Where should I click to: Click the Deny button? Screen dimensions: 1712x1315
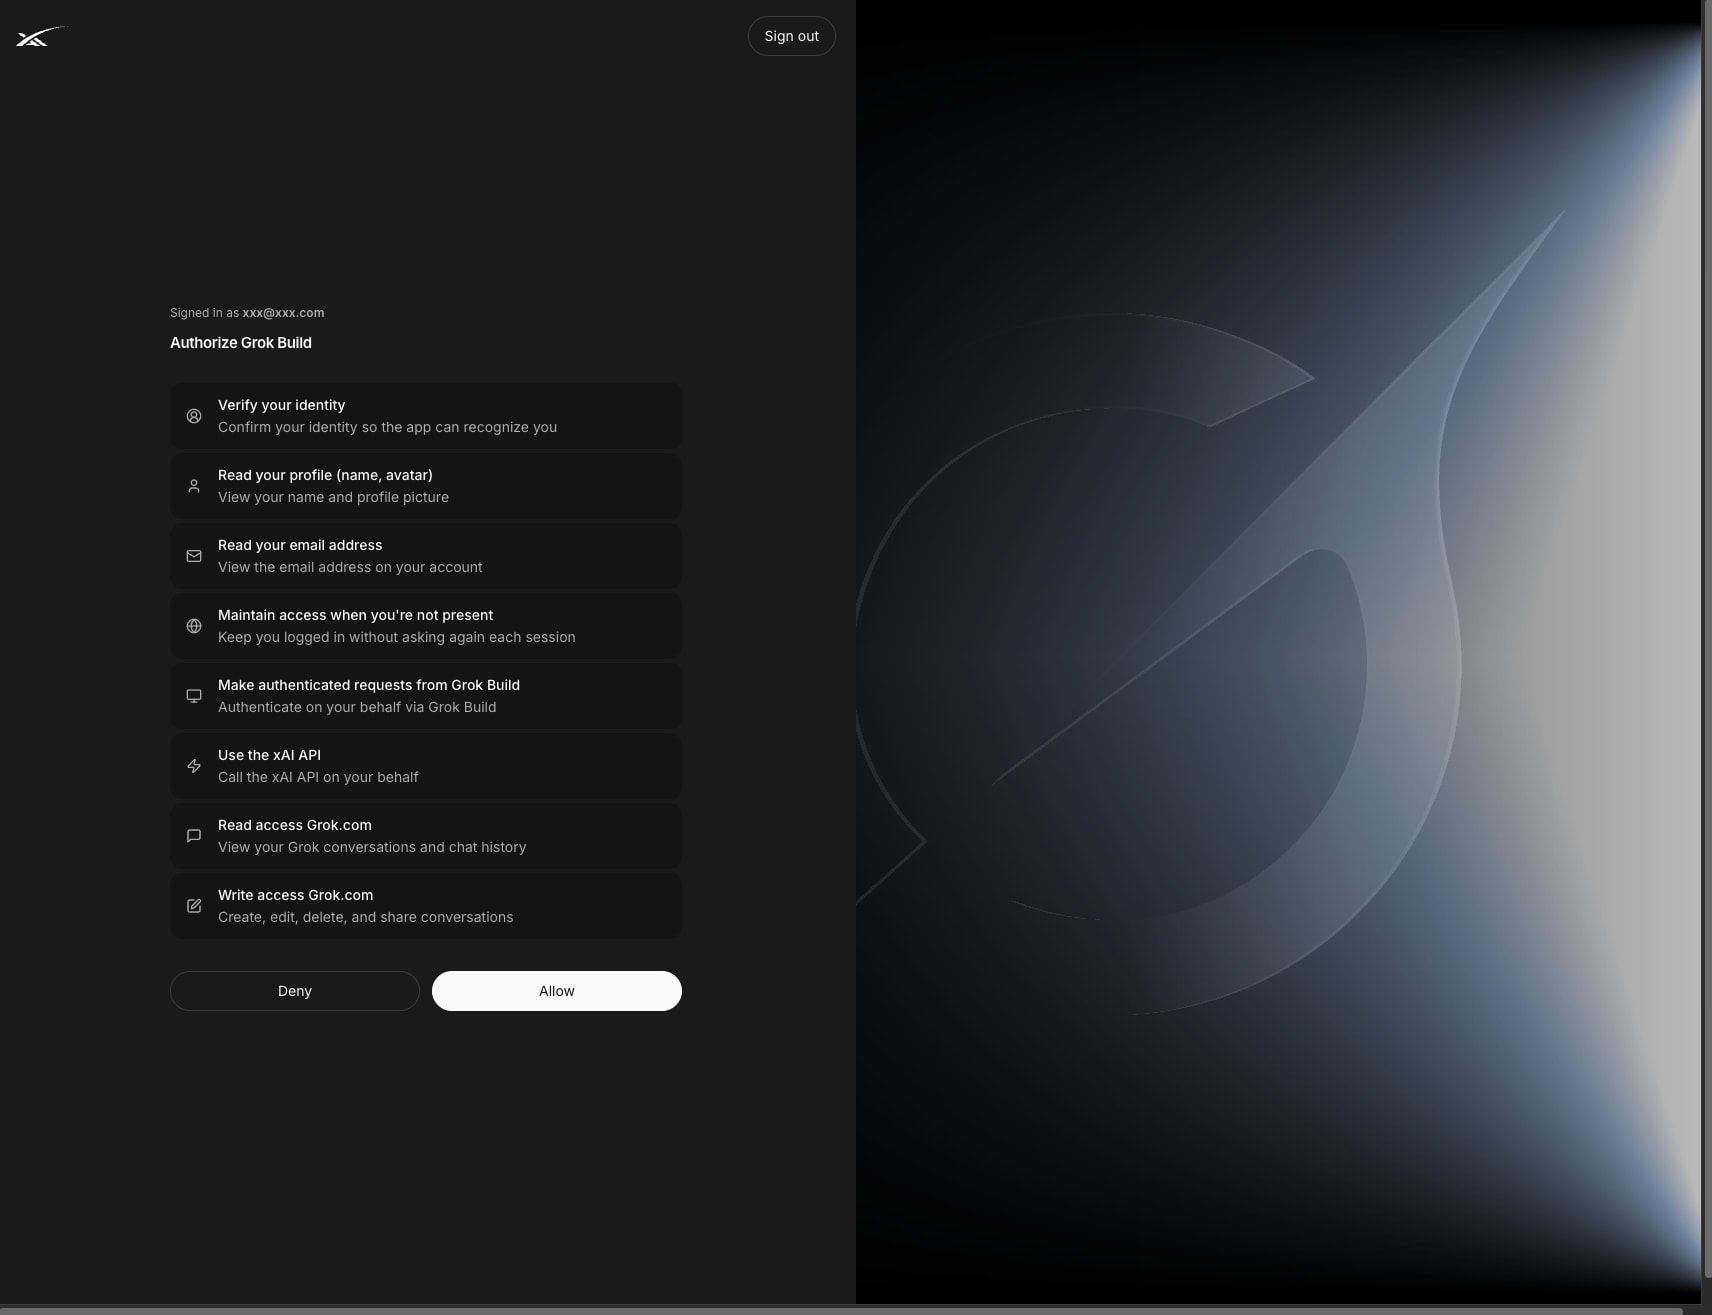tap(295, 991)
